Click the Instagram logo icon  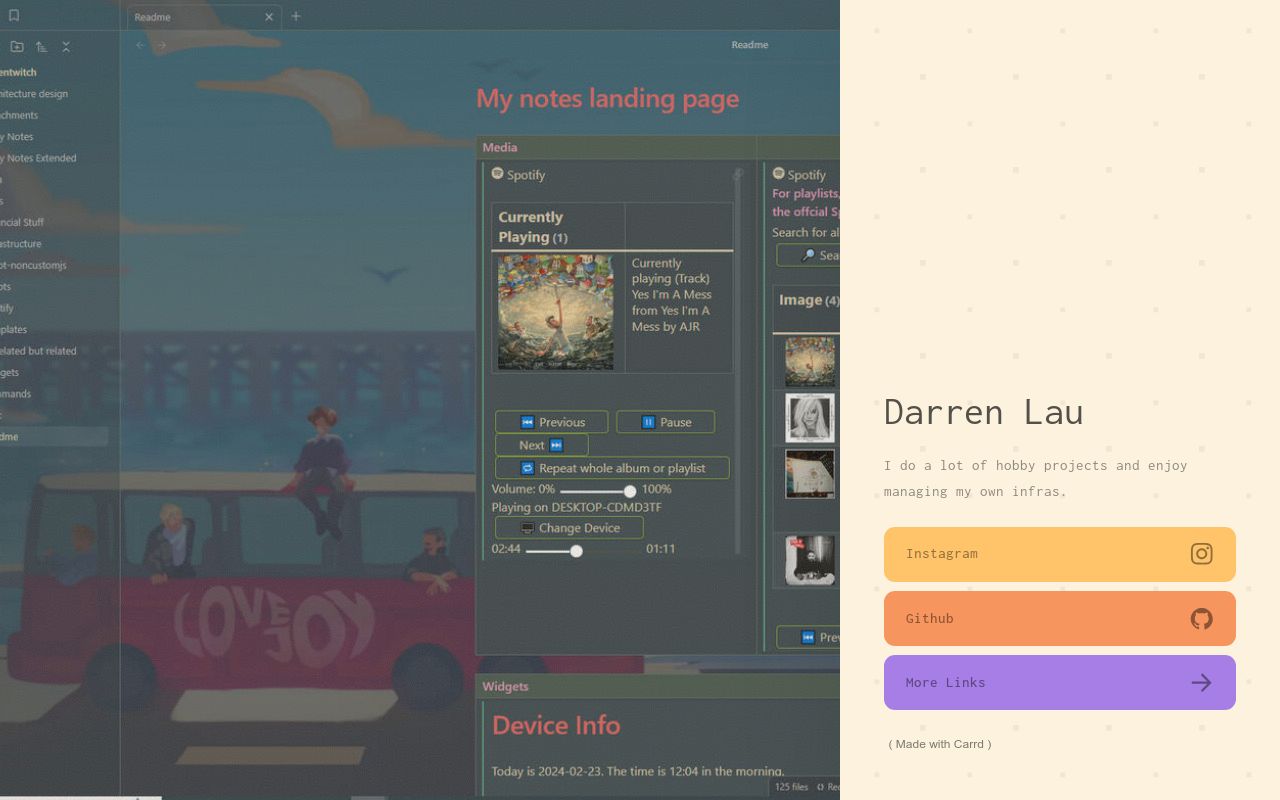click(1201, 554)
